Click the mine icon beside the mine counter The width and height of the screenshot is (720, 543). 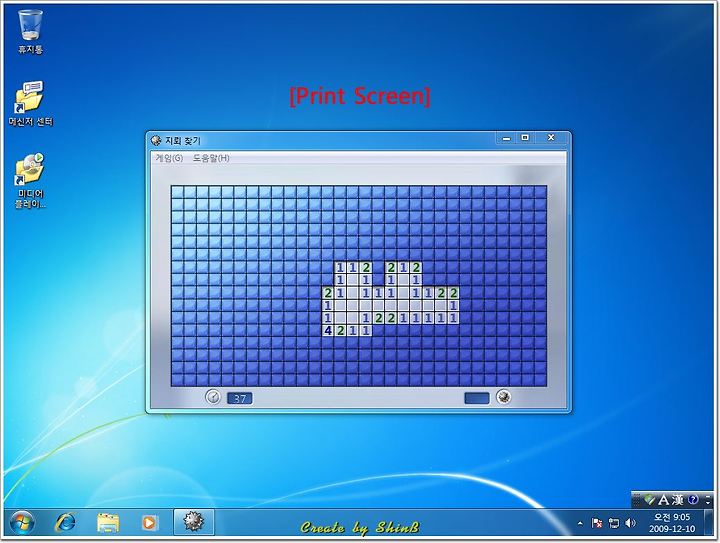504,397
